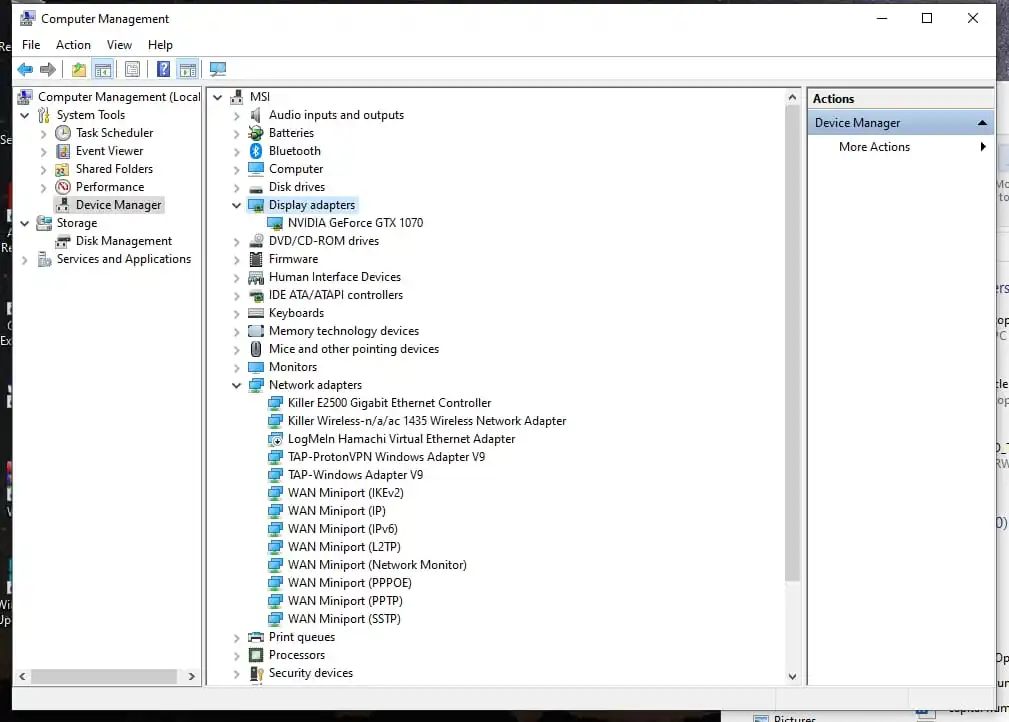This screenshot has height=722, width=1009.
Task: Click the left tree horizontal scroll right arrow
Action: 191,676
